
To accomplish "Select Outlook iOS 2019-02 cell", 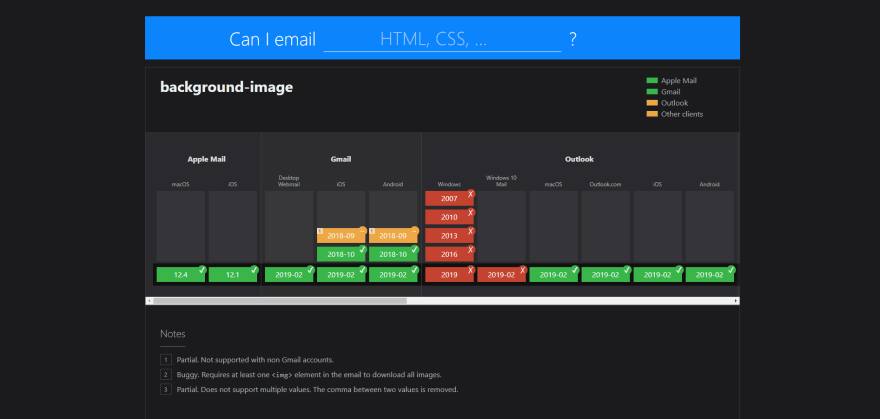I will [x=658, y=275].
